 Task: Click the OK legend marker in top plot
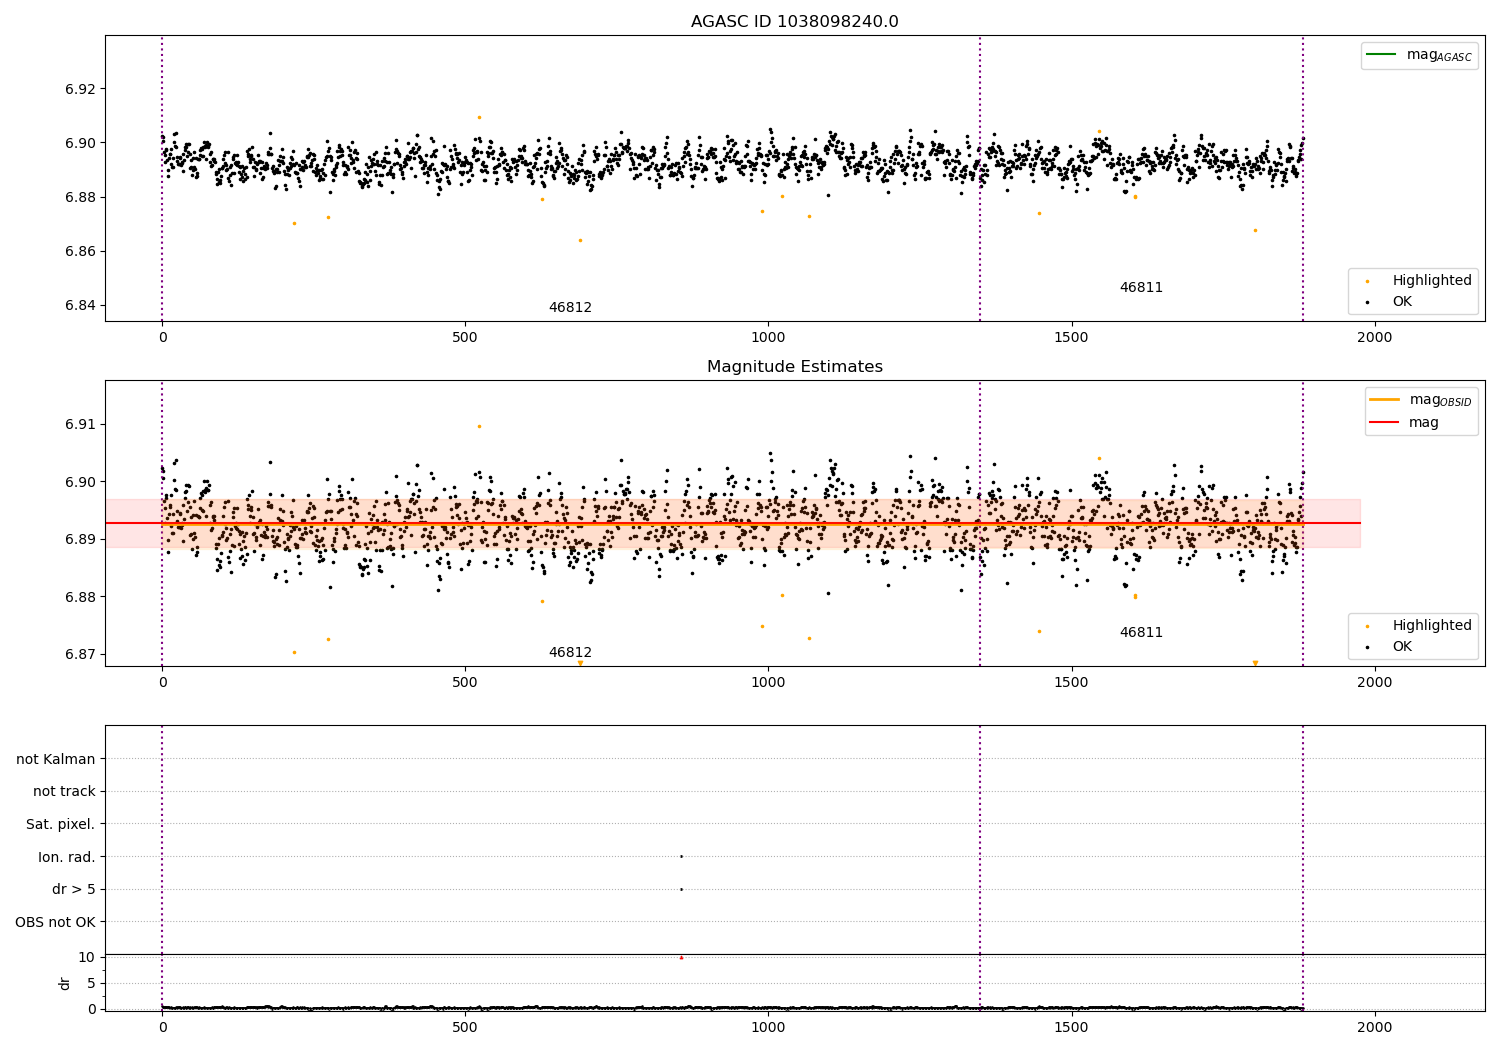click(x=1367, y=302)
